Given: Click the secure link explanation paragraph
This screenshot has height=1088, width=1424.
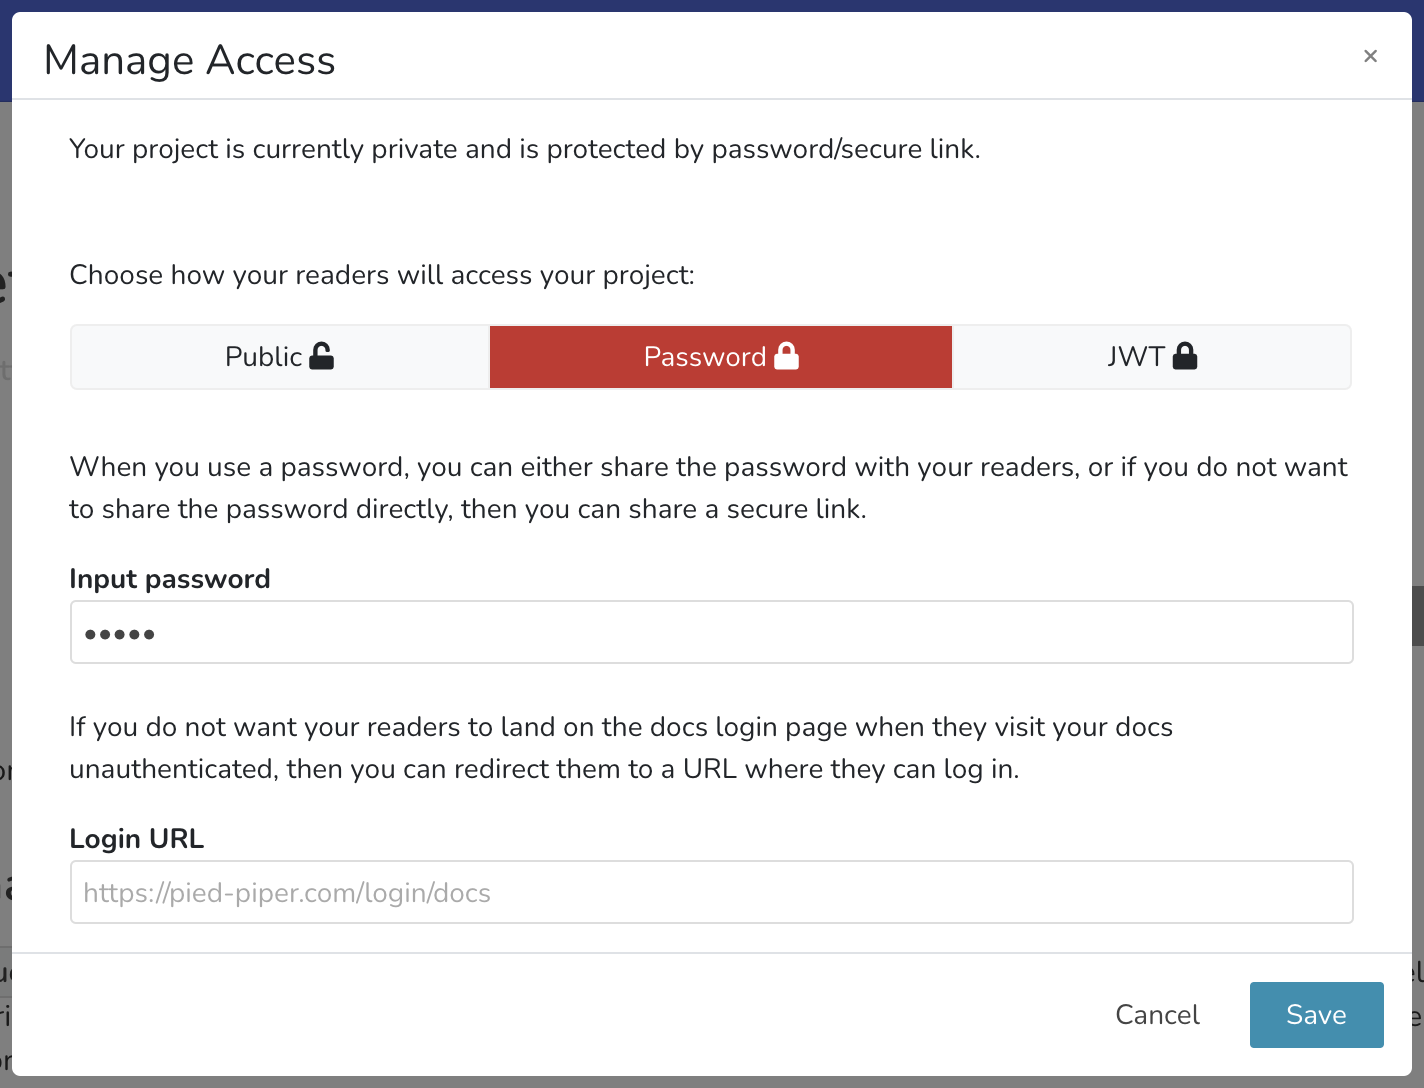Looking at the screenshot, I should (x=708, y=488).
